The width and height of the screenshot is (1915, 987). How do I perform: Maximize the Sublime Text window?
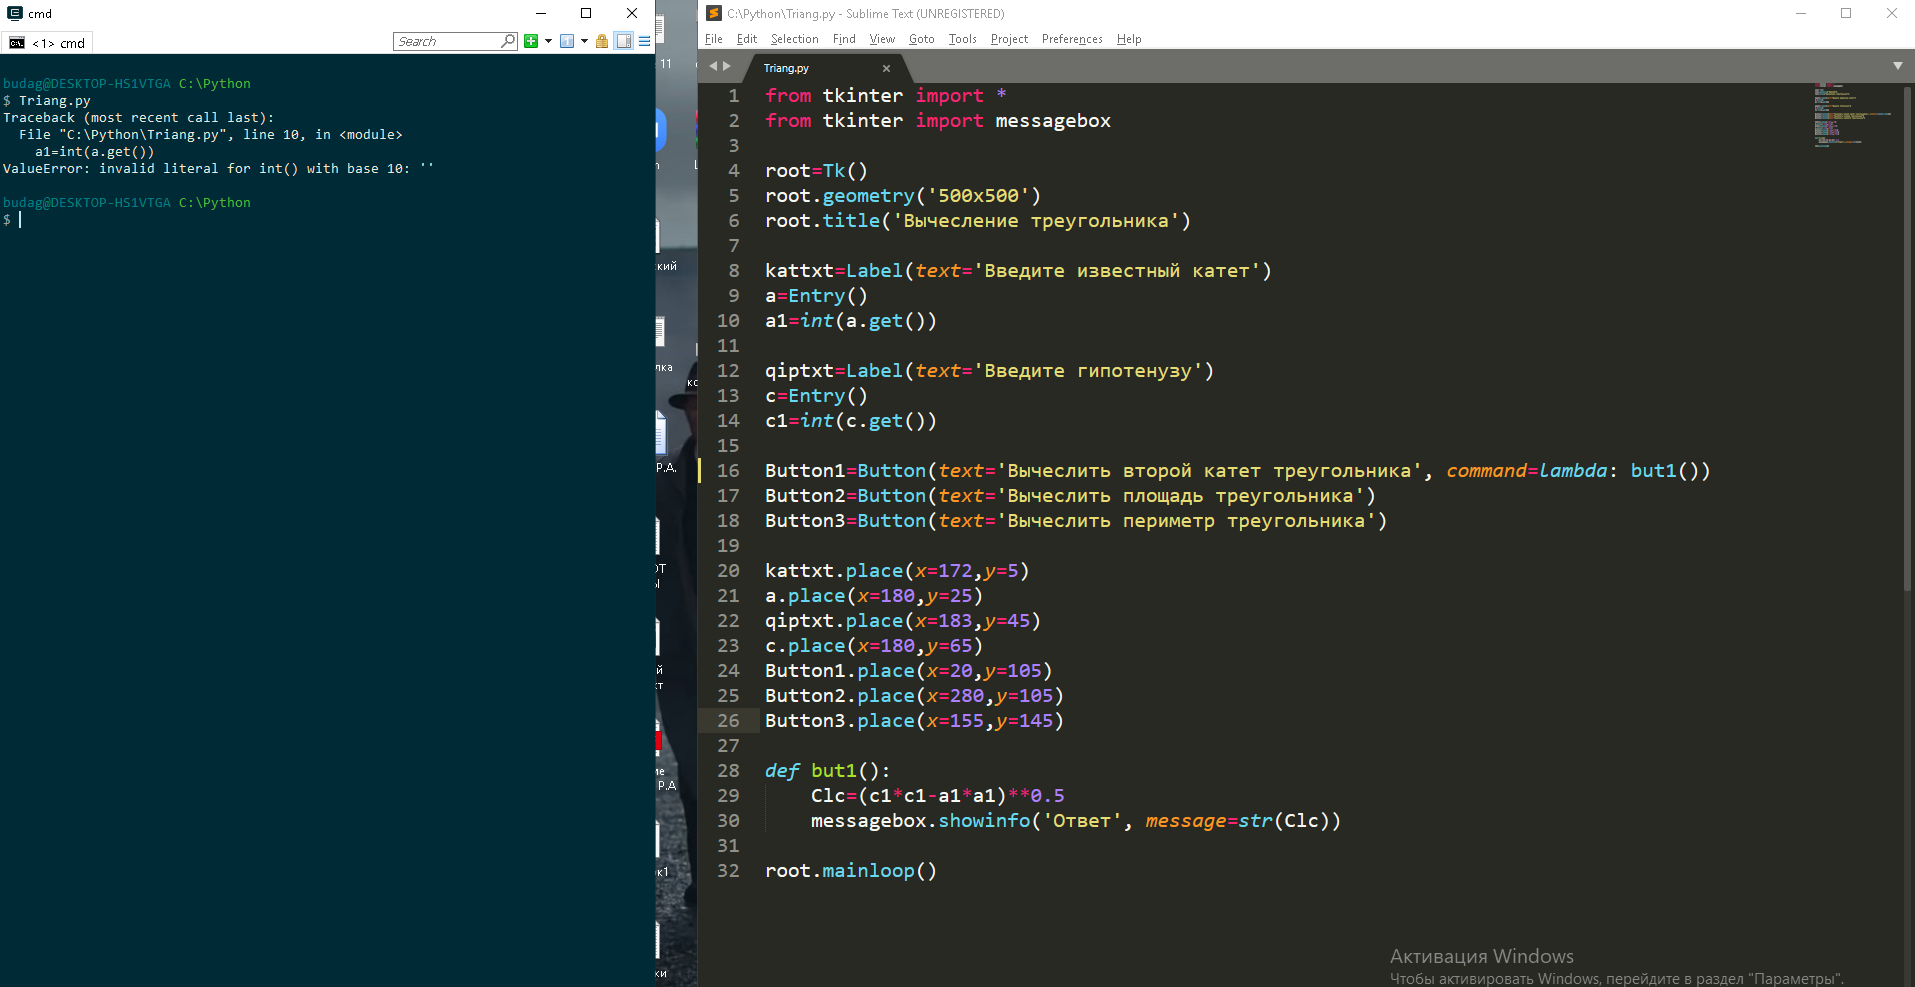pos(1846,13)
